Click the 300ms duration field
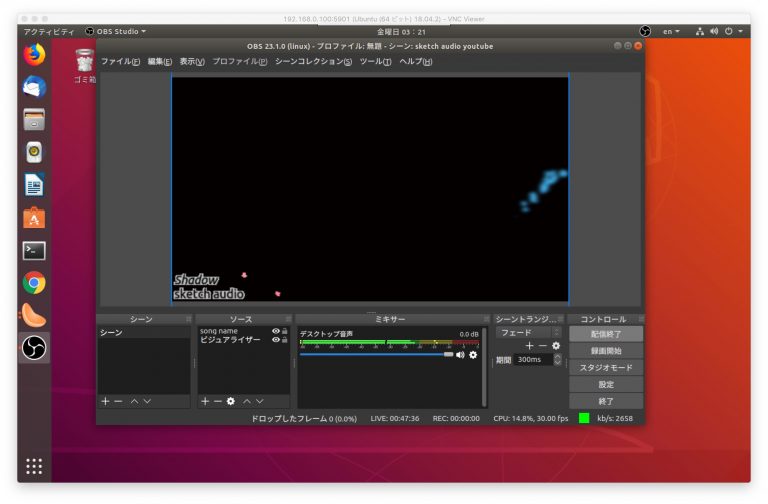 pyautogui.click(x=533, y=360)
